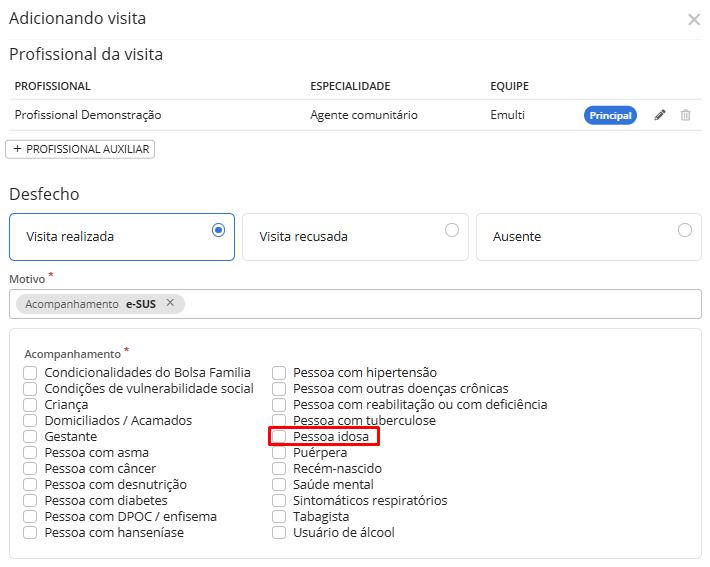This screenshot has width=710, height=567.
Task: Check Condições de vulnerabilidade social
Action: pyautogui.click(x=30, y=389)
